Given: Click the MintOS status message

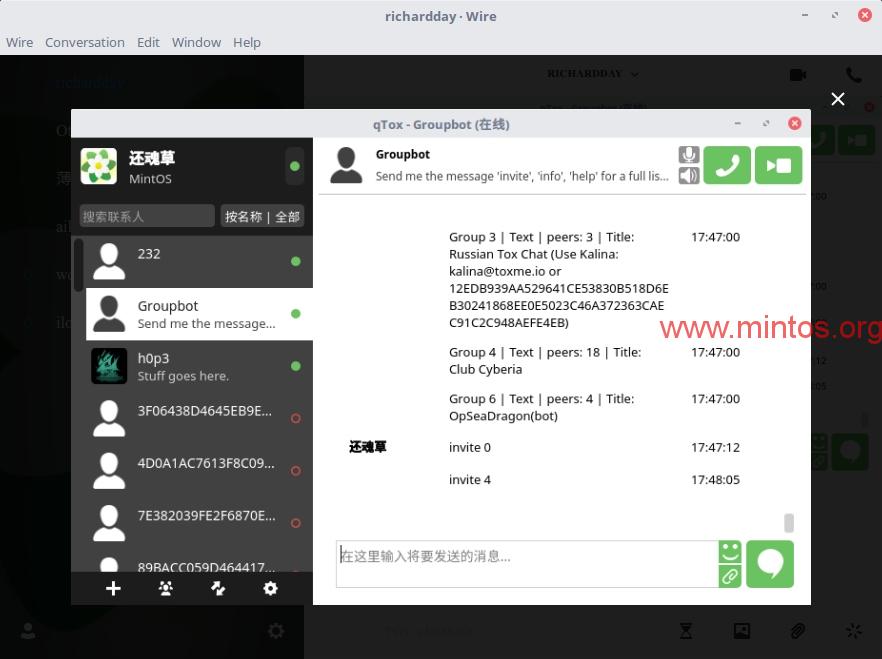Looking at the screenshot, I should (150, 179).
